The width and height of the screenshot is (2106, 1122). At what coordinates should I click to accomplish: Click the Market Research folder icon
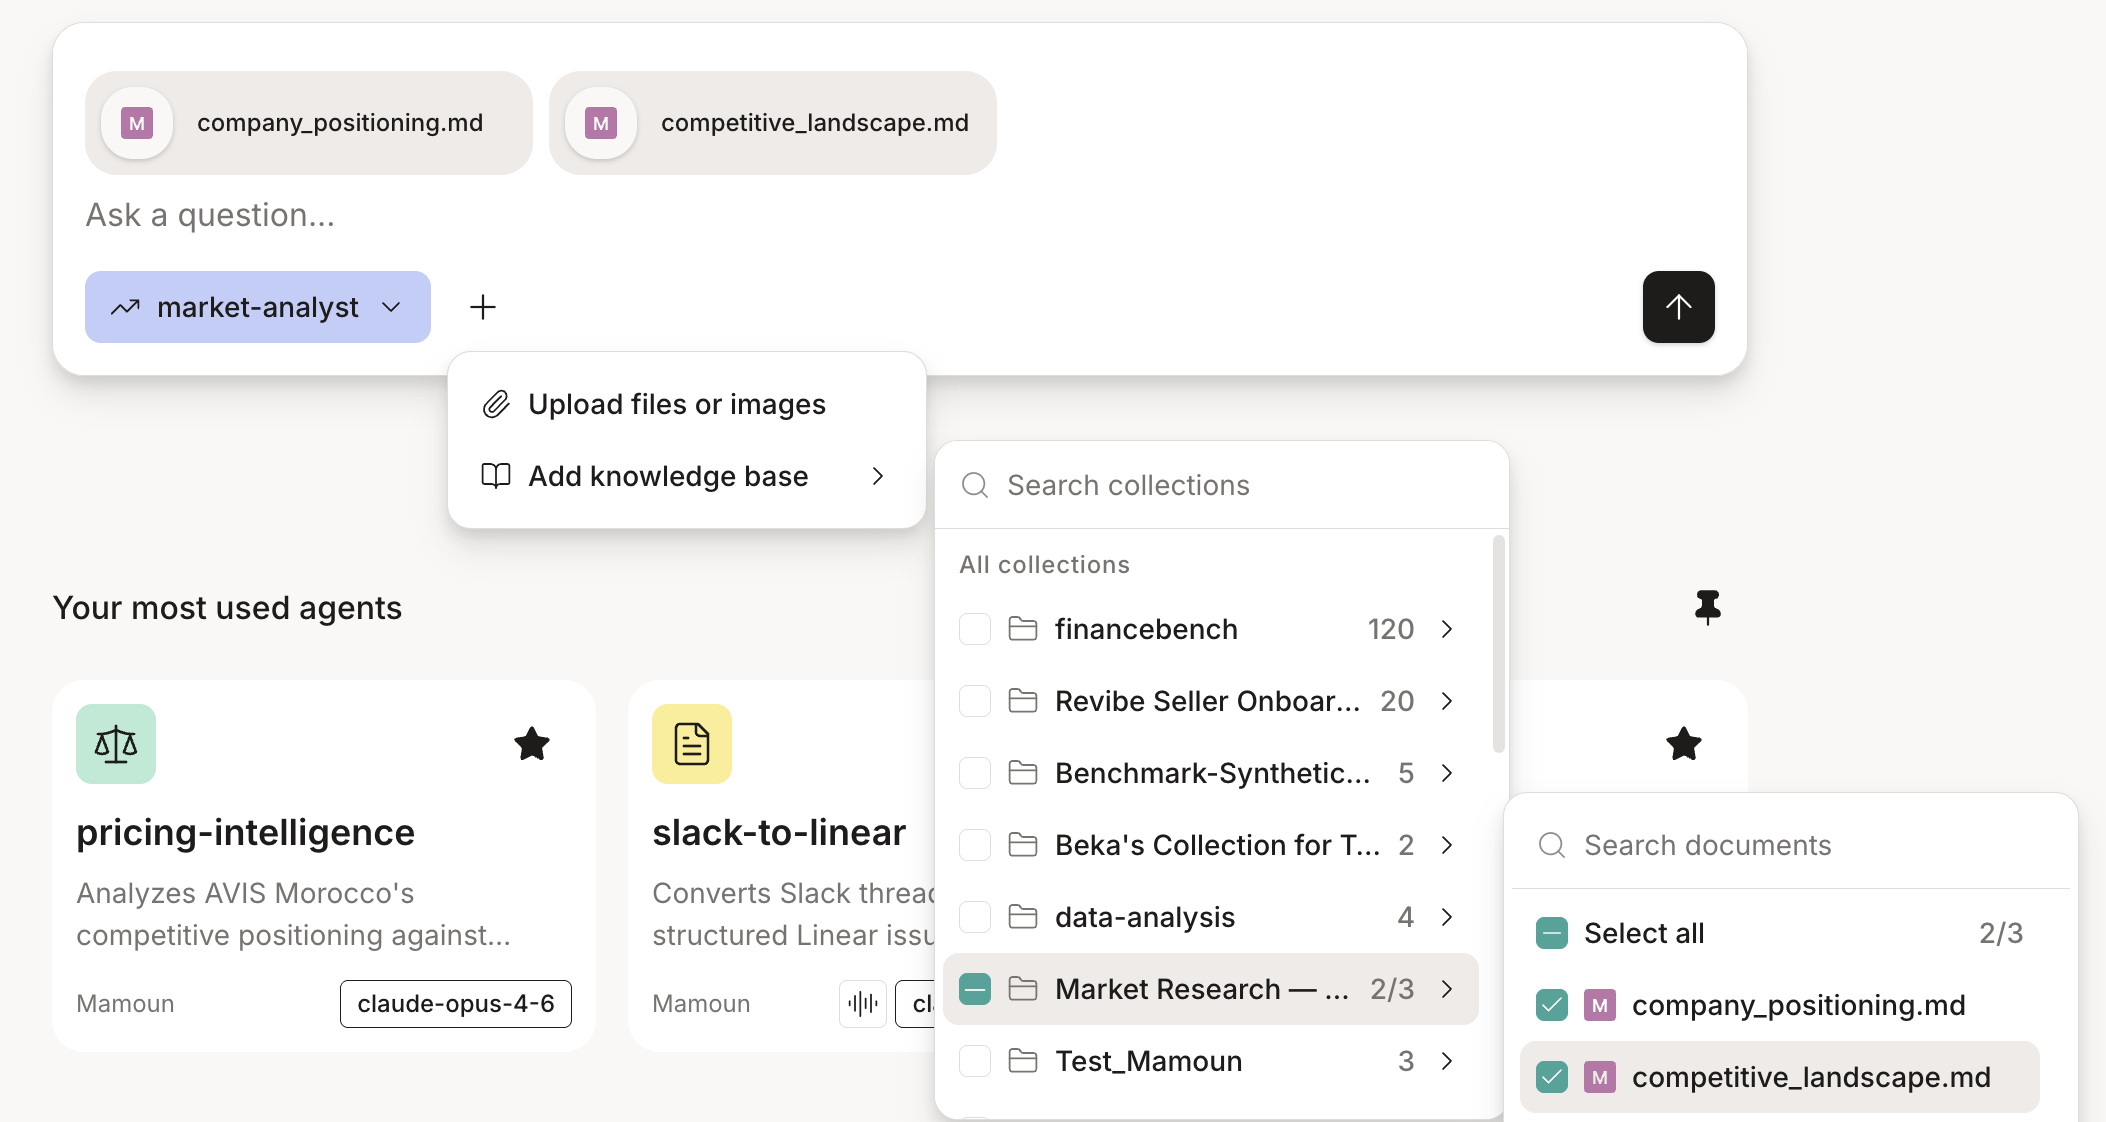(1023, 989)
